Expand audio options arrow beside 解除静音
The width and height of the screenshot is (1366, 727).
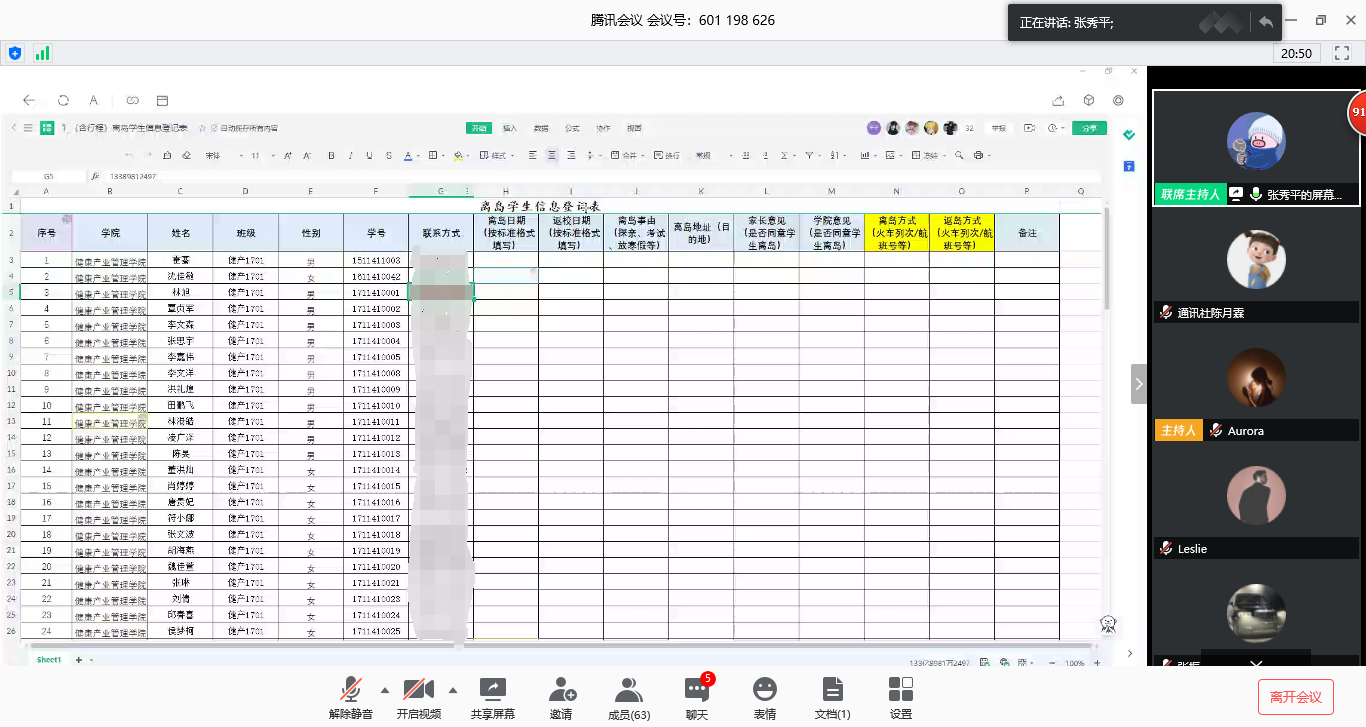pyautogui.click(x=385, y=690)
